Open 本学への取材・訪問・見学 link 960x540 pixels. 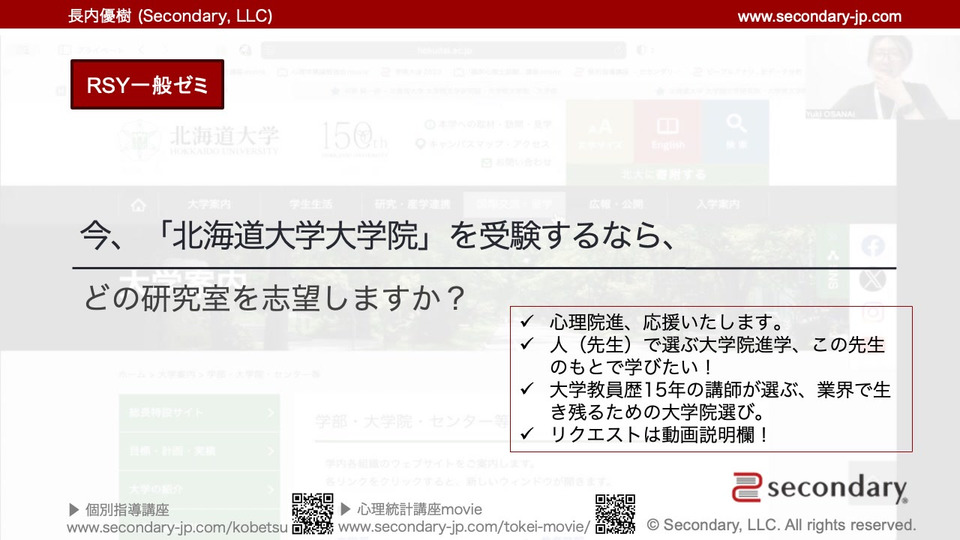coord(488,124)
